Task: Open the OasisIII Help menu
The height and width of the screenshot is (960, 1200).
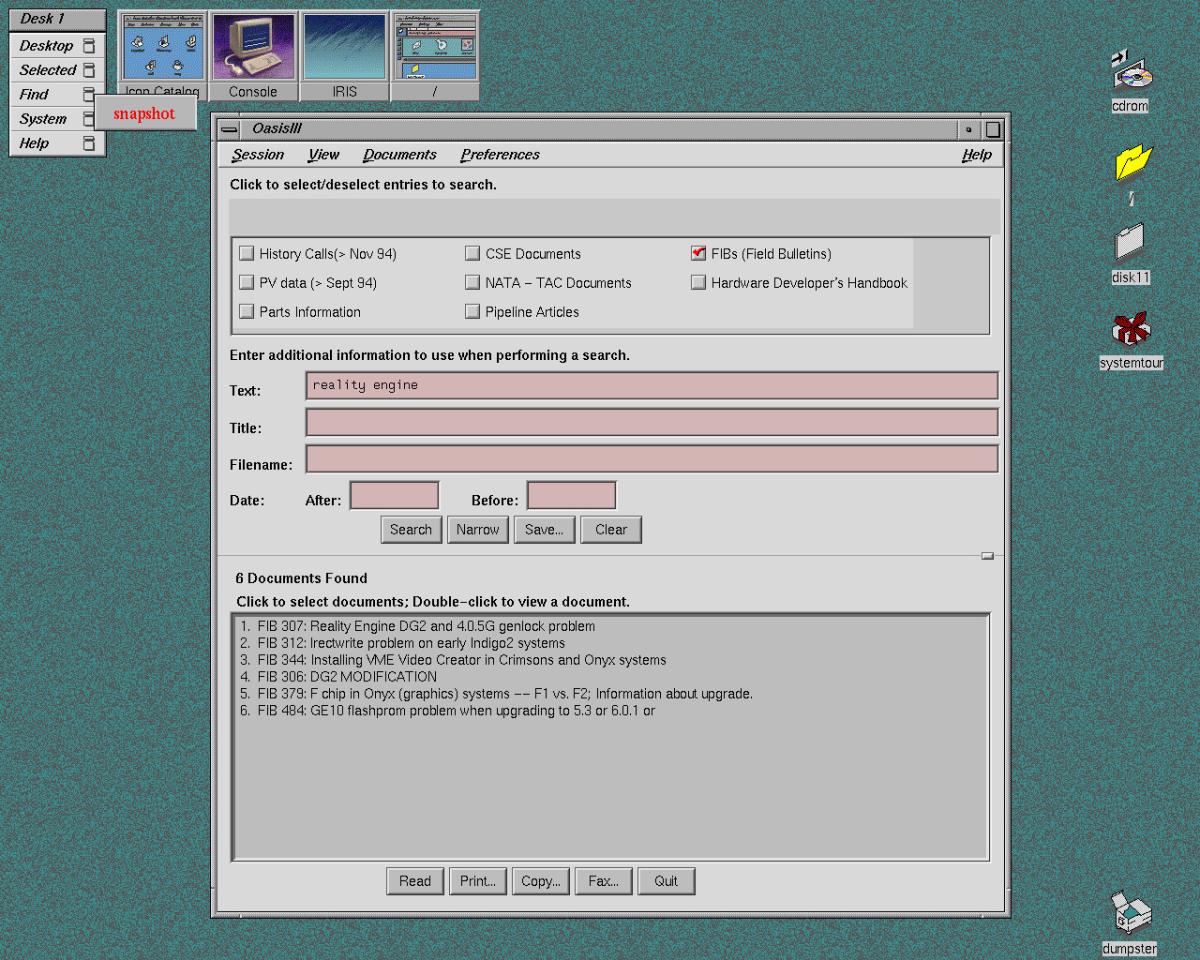Action: [977, 155]
